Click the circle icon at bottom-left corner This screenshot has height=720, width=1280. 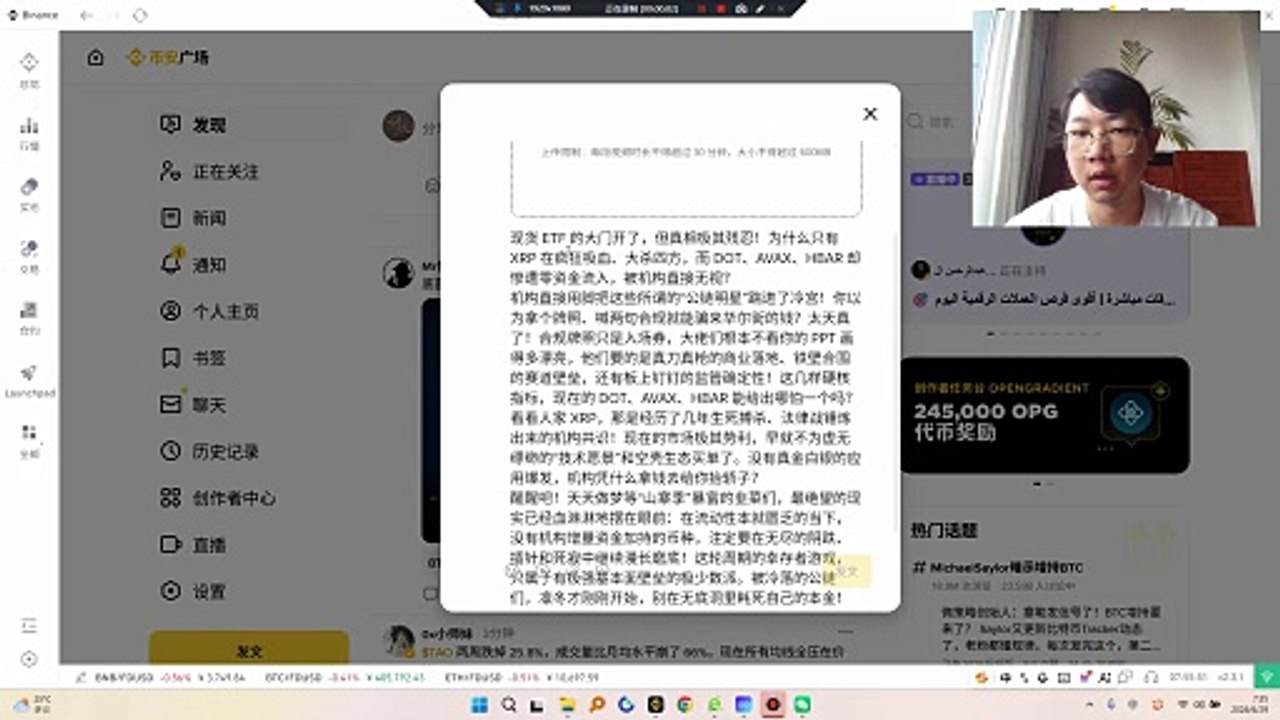(x=29, y=659)
